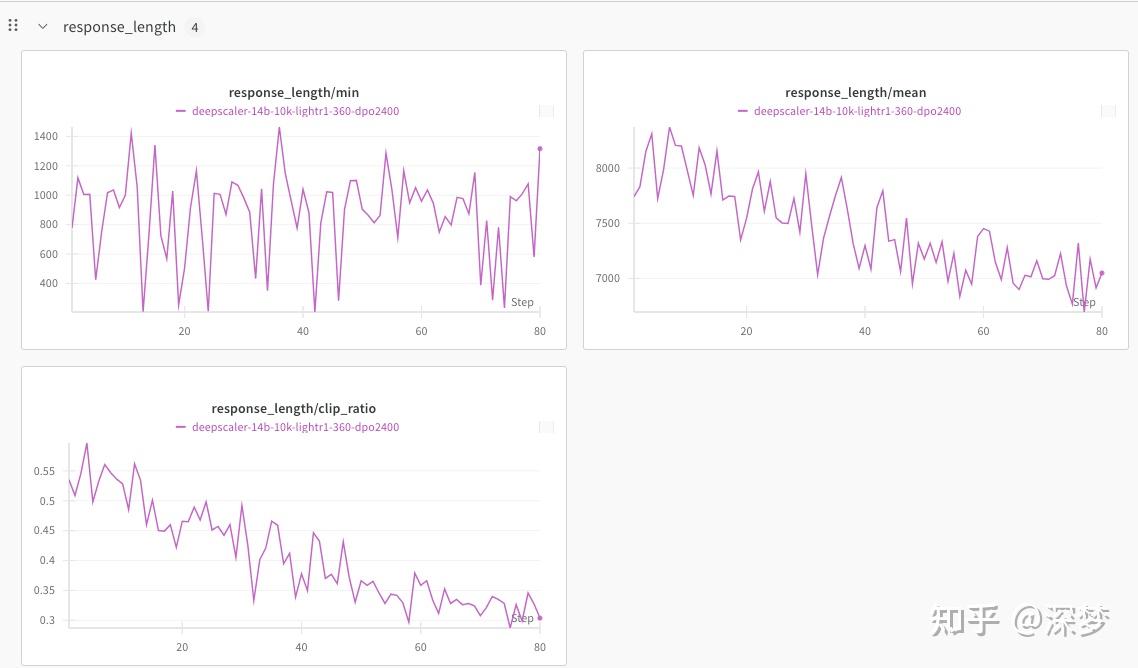Click the step 80 endpoint dot in min chart
Viewport: 1138px width, 668px height.
coord(540,149)
